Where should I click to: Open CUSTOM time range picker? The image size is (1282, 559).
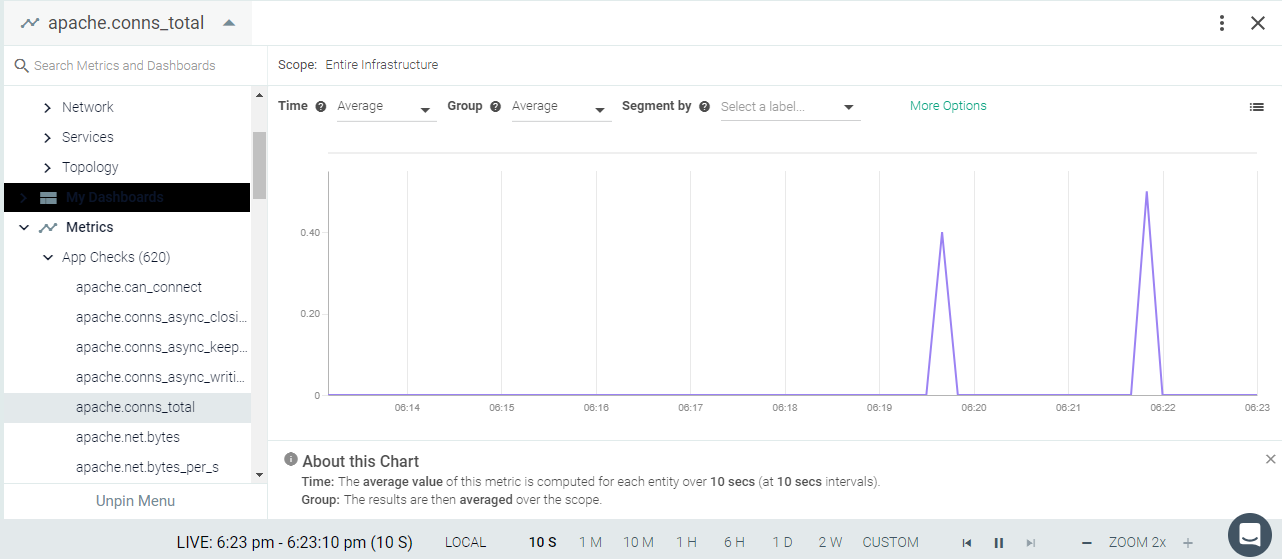pos(890,542)
